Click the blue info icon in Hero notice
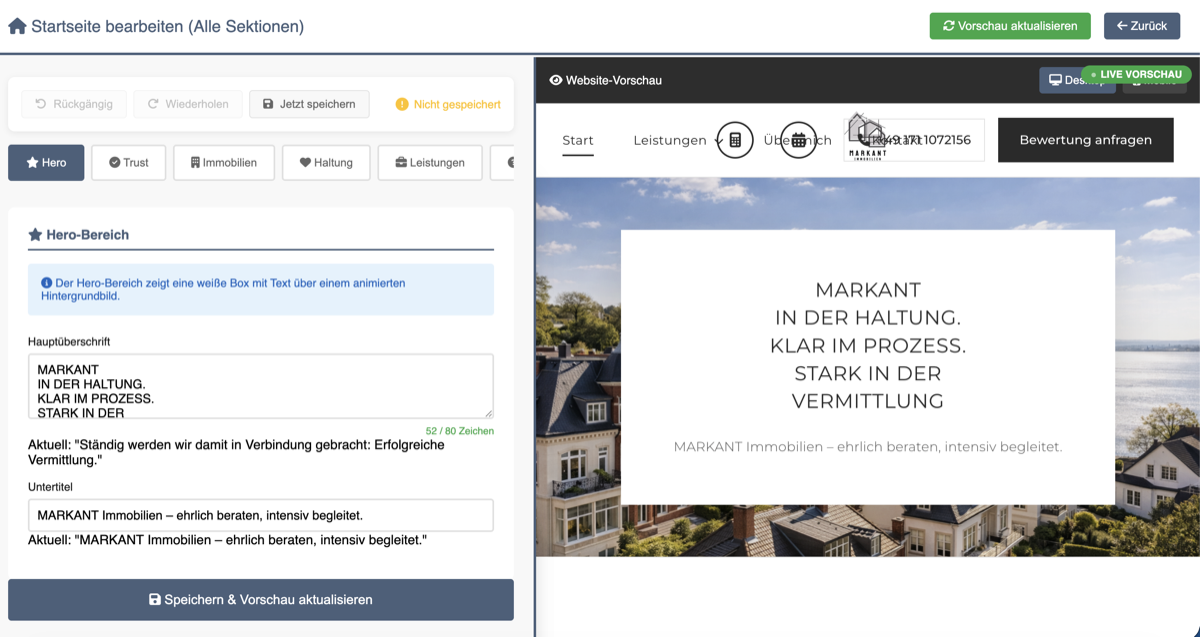Viewport: 1200px width, 637px height. click(46, 283)
